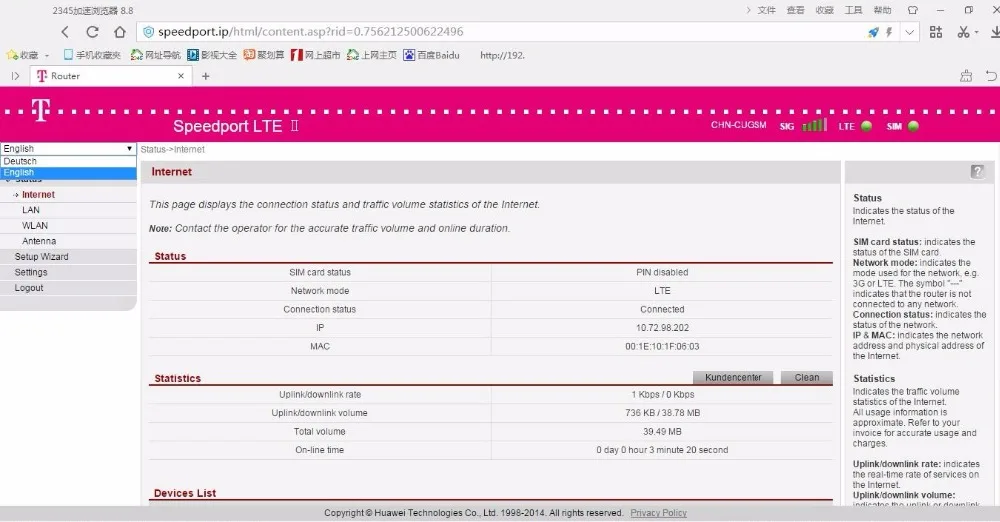Click the skin shirt icon in title bar

pos(913,10)
